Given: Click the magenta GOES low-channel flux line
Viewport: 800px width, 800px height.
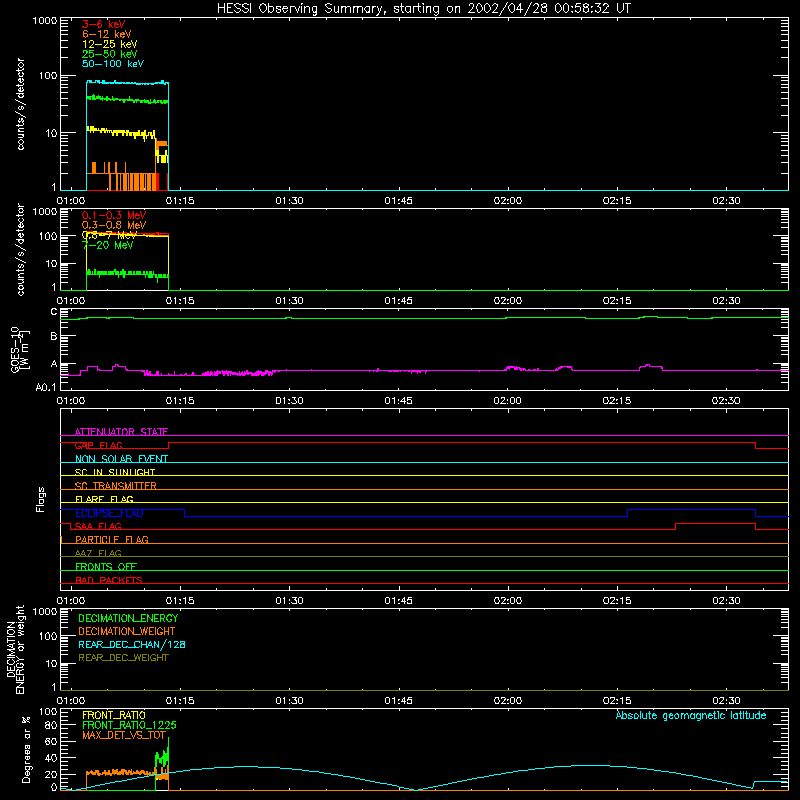Looking at the screenshot, I should point(424,370).
